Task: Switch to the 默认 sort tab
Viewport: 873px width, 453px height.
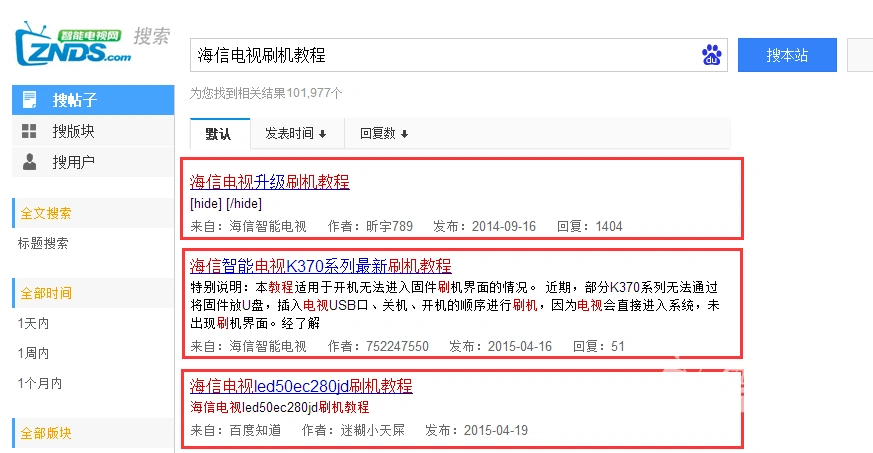Action: click(219, 134)
